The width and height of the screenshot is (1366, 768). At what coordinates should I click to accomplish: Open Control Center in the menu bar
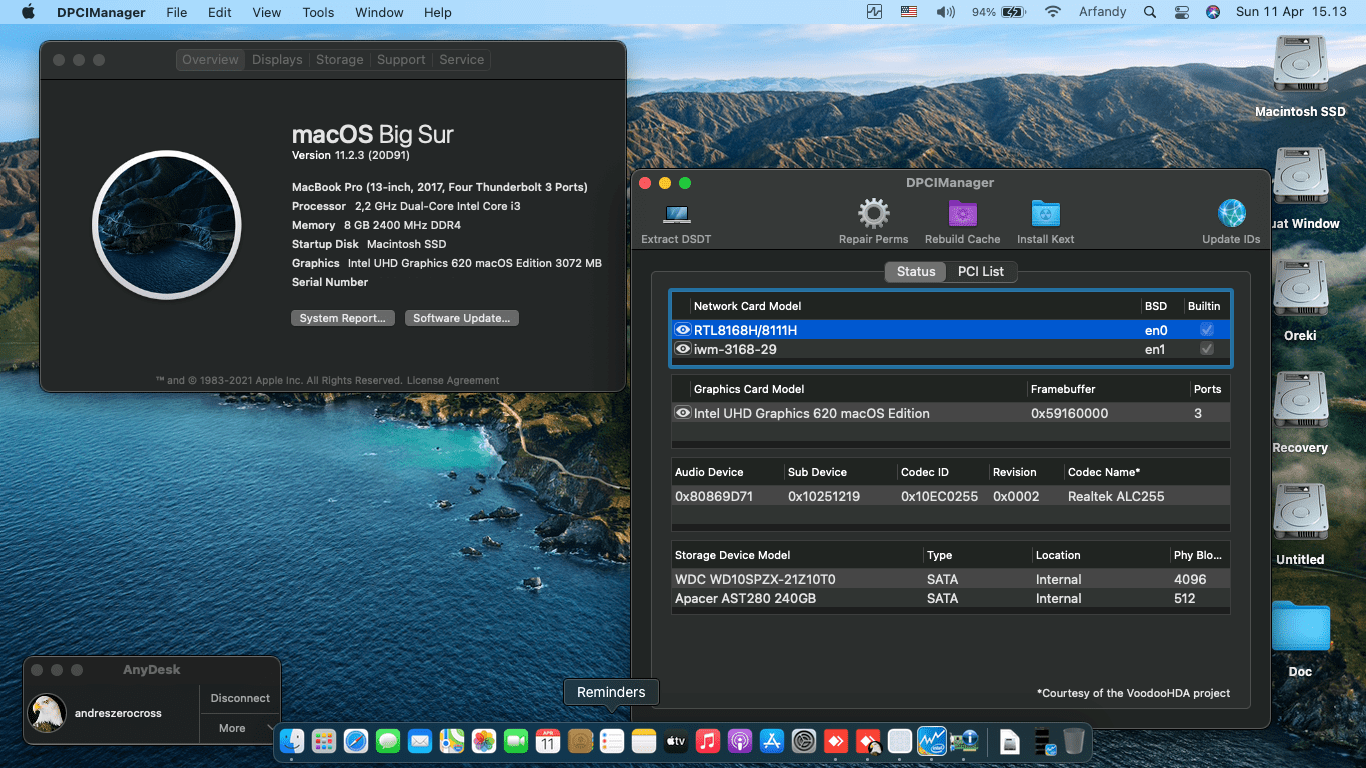point(1181,12)
